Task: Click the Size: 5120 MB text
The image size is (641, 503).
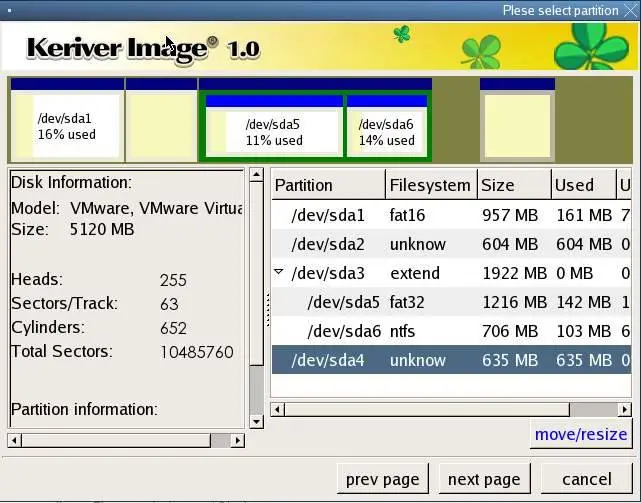Action: point(73,229)
